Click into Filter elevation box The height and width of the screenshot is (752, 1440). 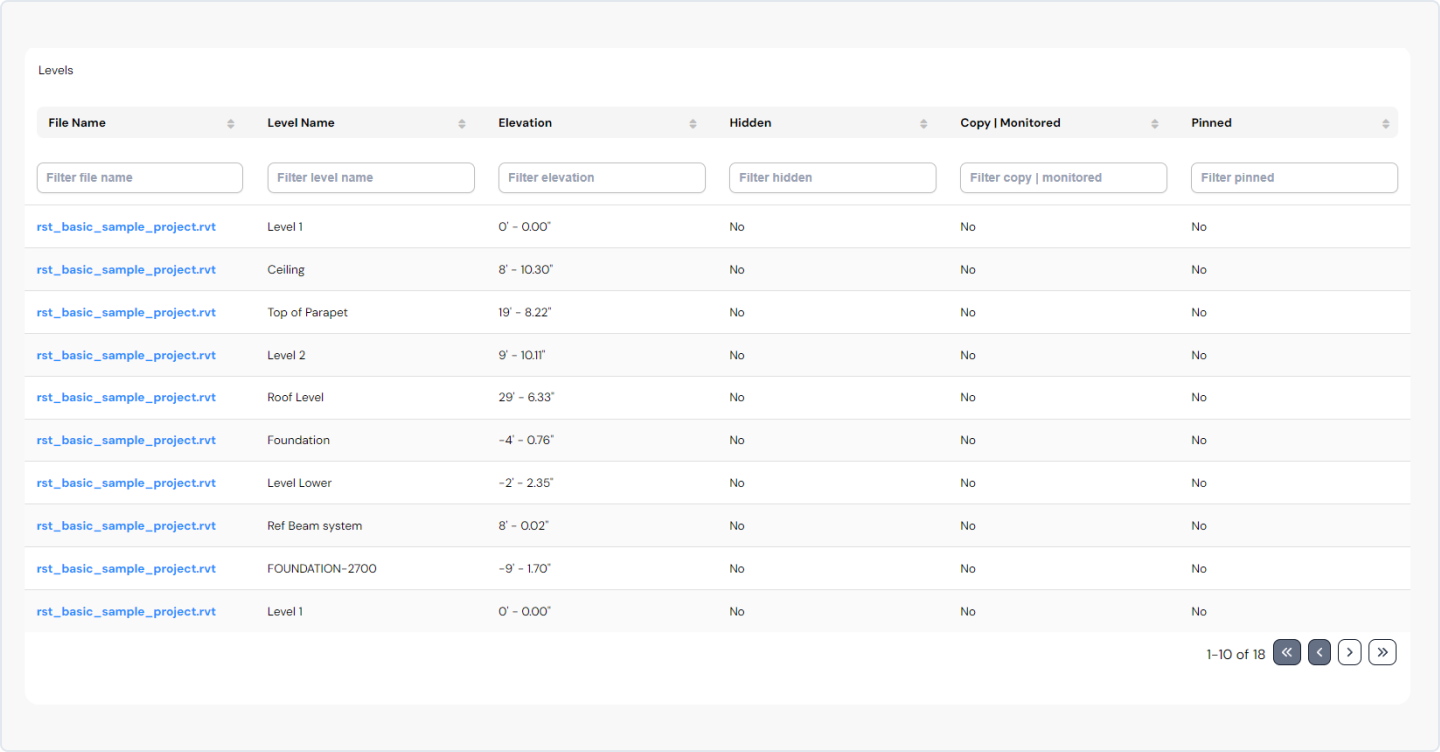[602, 178]
